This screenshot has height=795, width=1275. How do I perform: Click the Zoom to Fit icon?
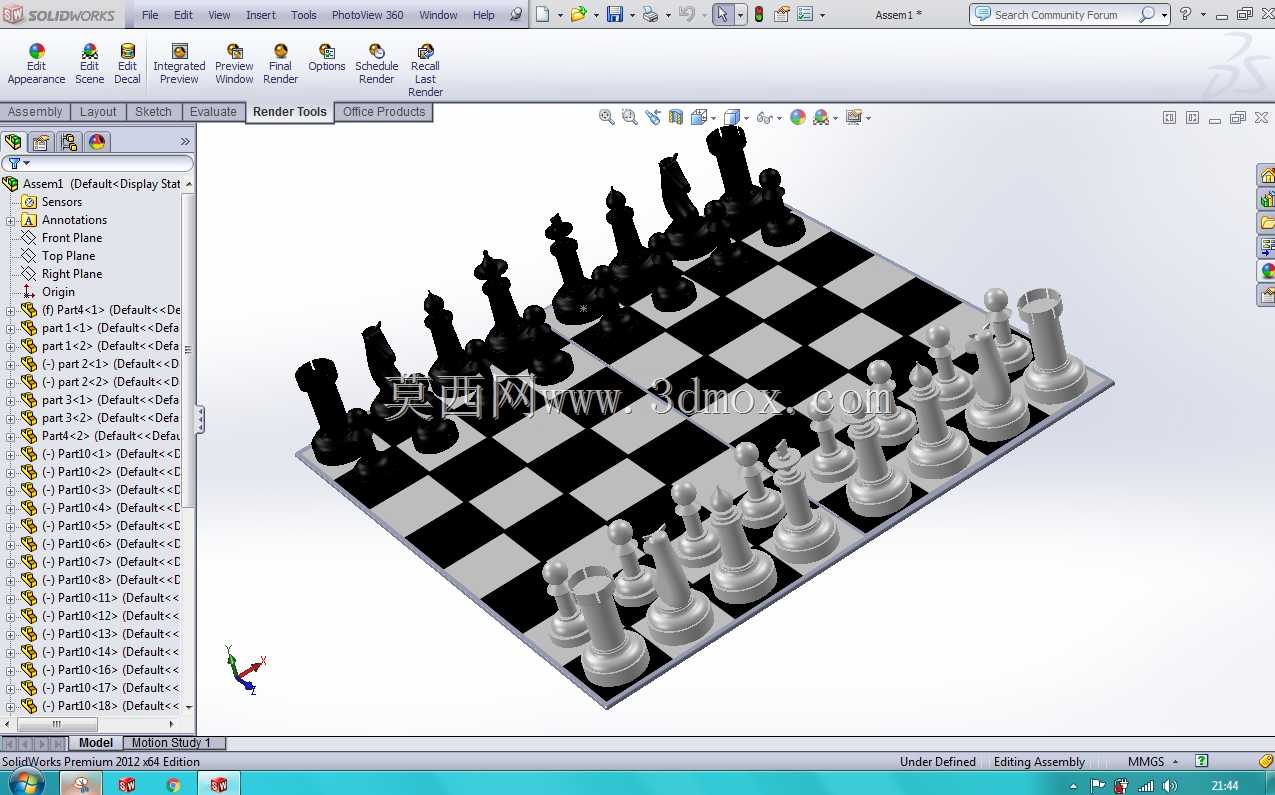(x=606, y=117)
